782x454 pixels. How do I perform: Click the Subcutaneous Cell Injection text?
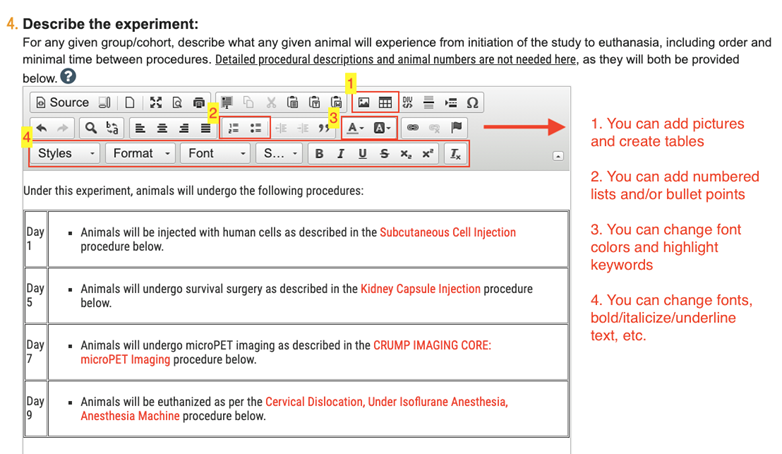tap(447, 232)
